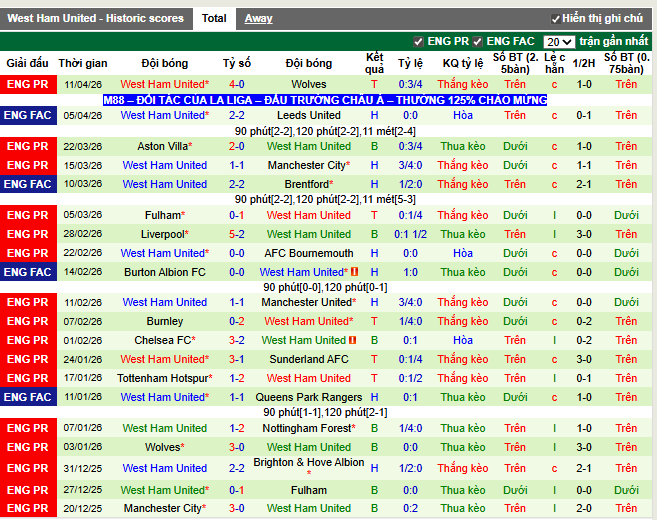
Task: Click the Tỷ số column header
Action: coord(237,63)
